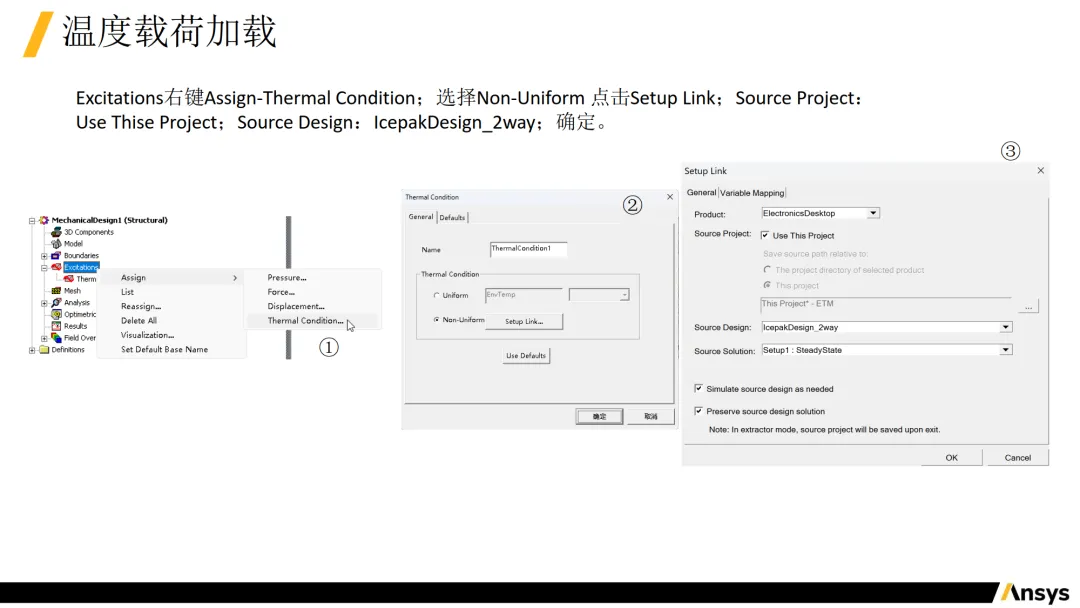Click the This Project* - ETM path field

(886, 304)
